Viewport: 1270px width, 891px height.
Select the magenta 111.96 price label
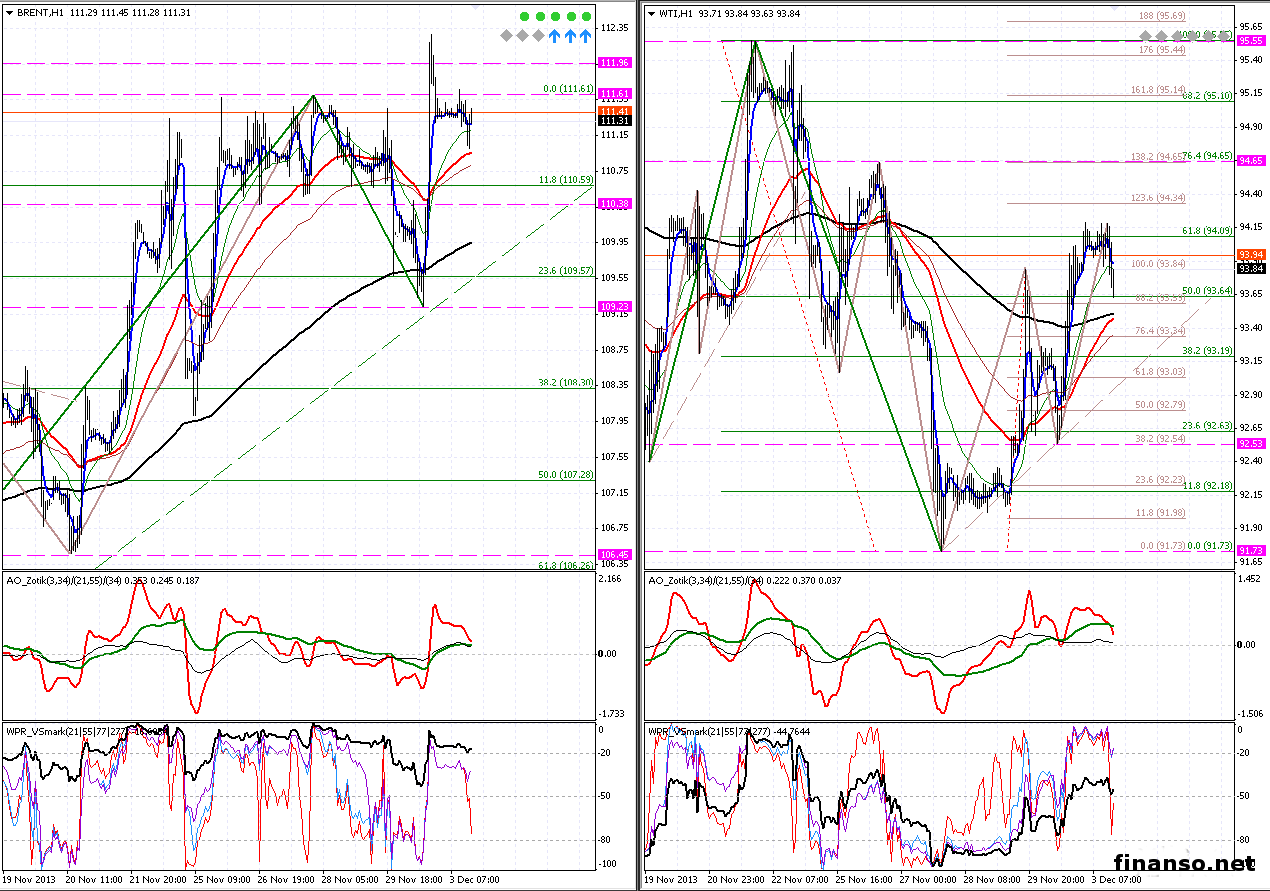click(x=612, y=62)
